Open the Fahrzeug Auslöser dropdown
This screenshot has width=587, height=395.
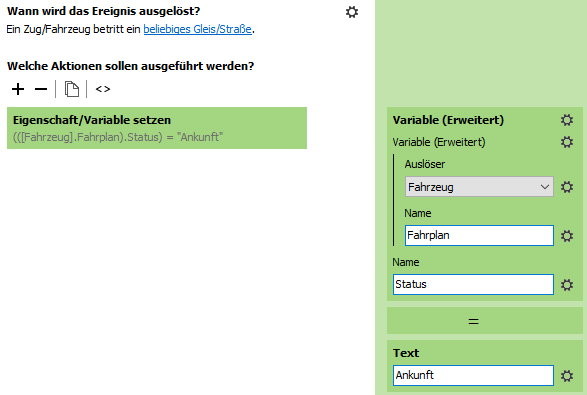pos(479,186)
